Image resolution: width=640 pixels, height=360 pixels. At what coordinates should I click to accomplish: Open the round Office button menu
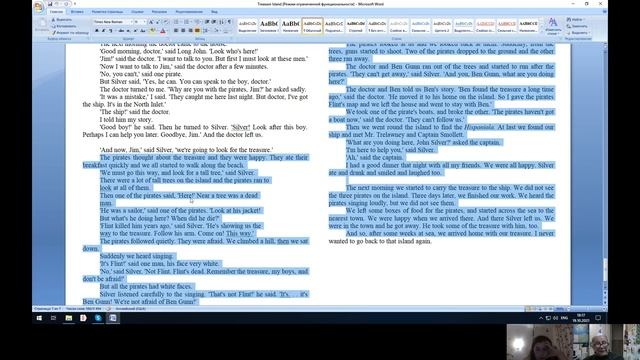click(x=38, y=6)
